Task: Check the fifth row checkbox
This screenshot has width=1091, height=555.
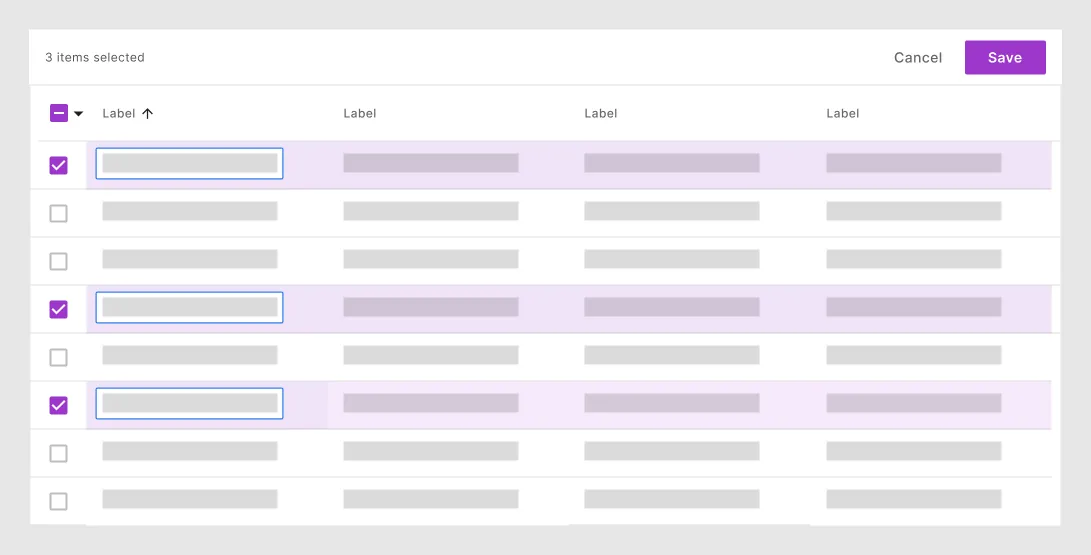Action: (x=59, y=357)
